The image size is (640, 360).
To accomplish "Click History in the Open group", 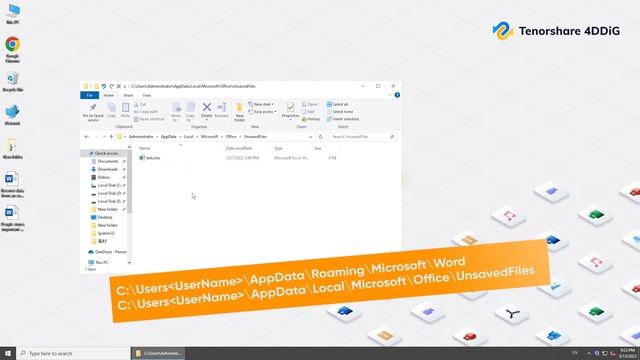I will [311, 119].
